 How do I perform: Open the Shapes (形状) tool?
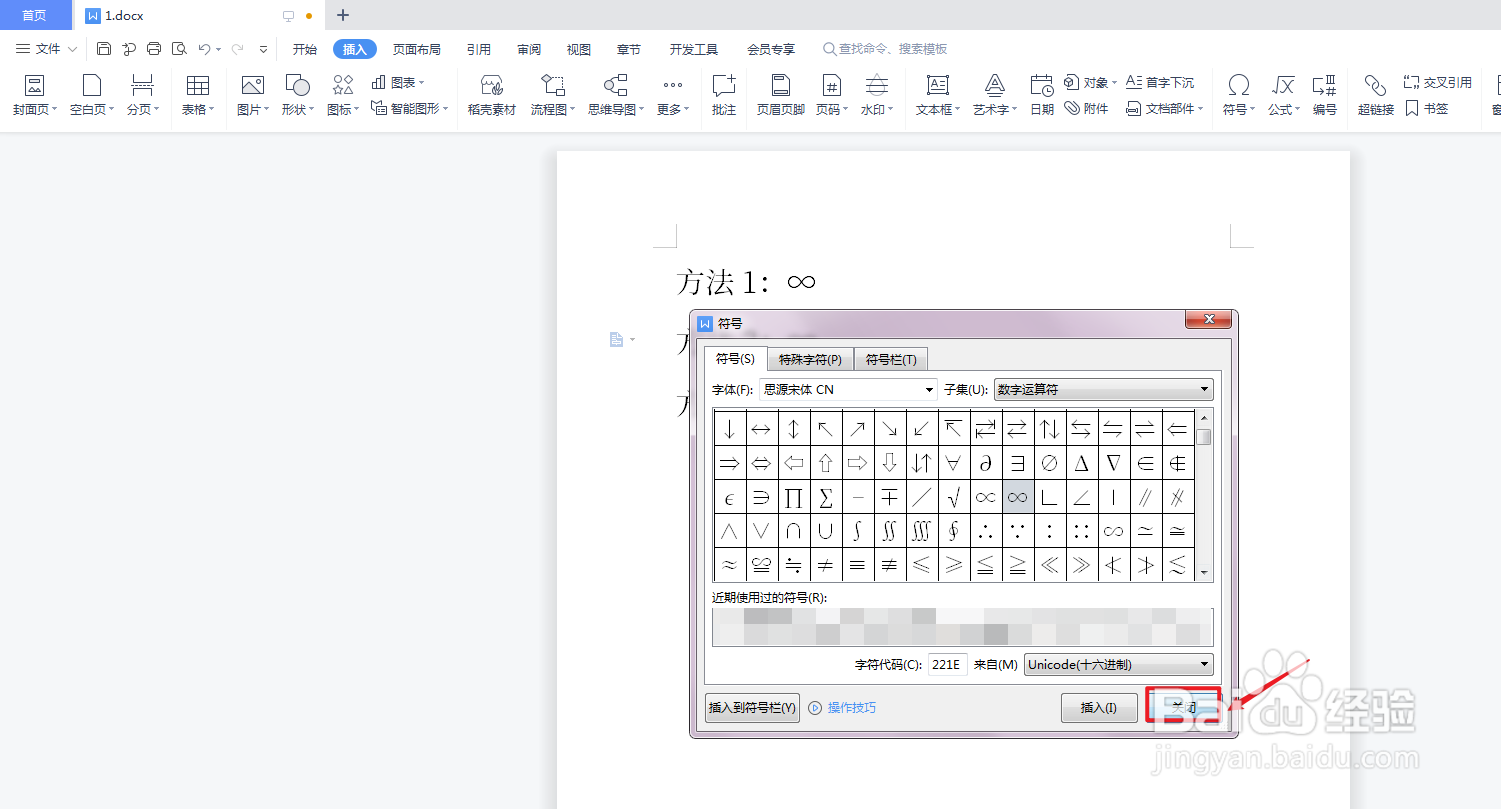(x=297, y=96)
